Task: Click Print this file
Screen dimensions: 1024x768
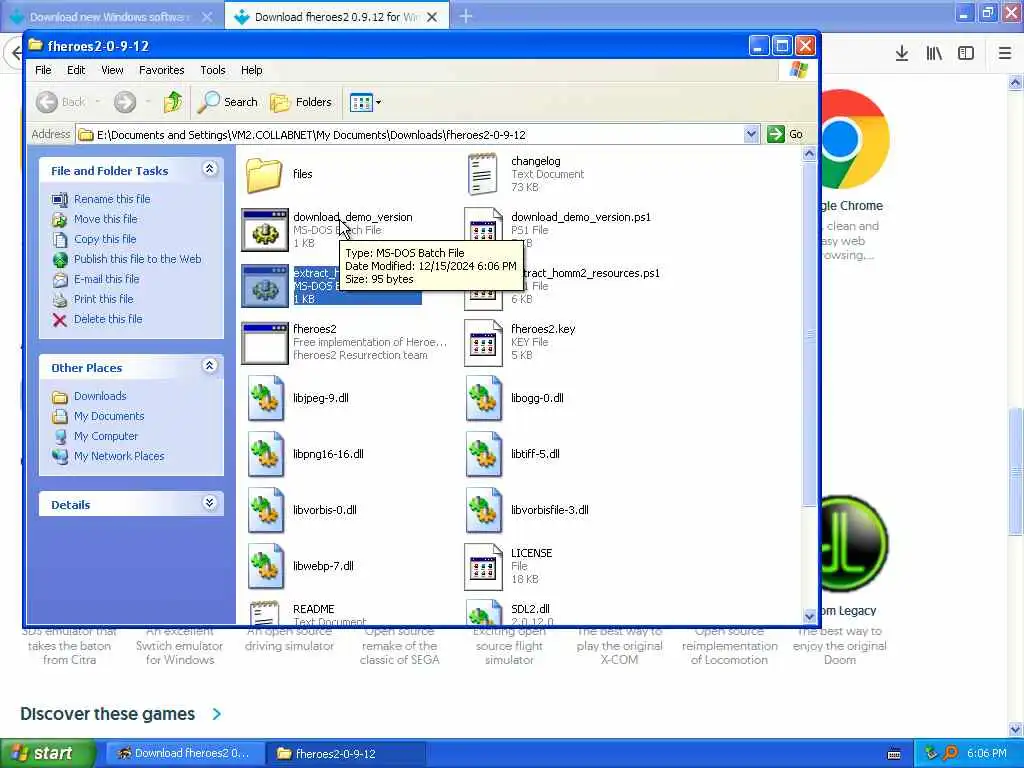Action: point(103,299)
